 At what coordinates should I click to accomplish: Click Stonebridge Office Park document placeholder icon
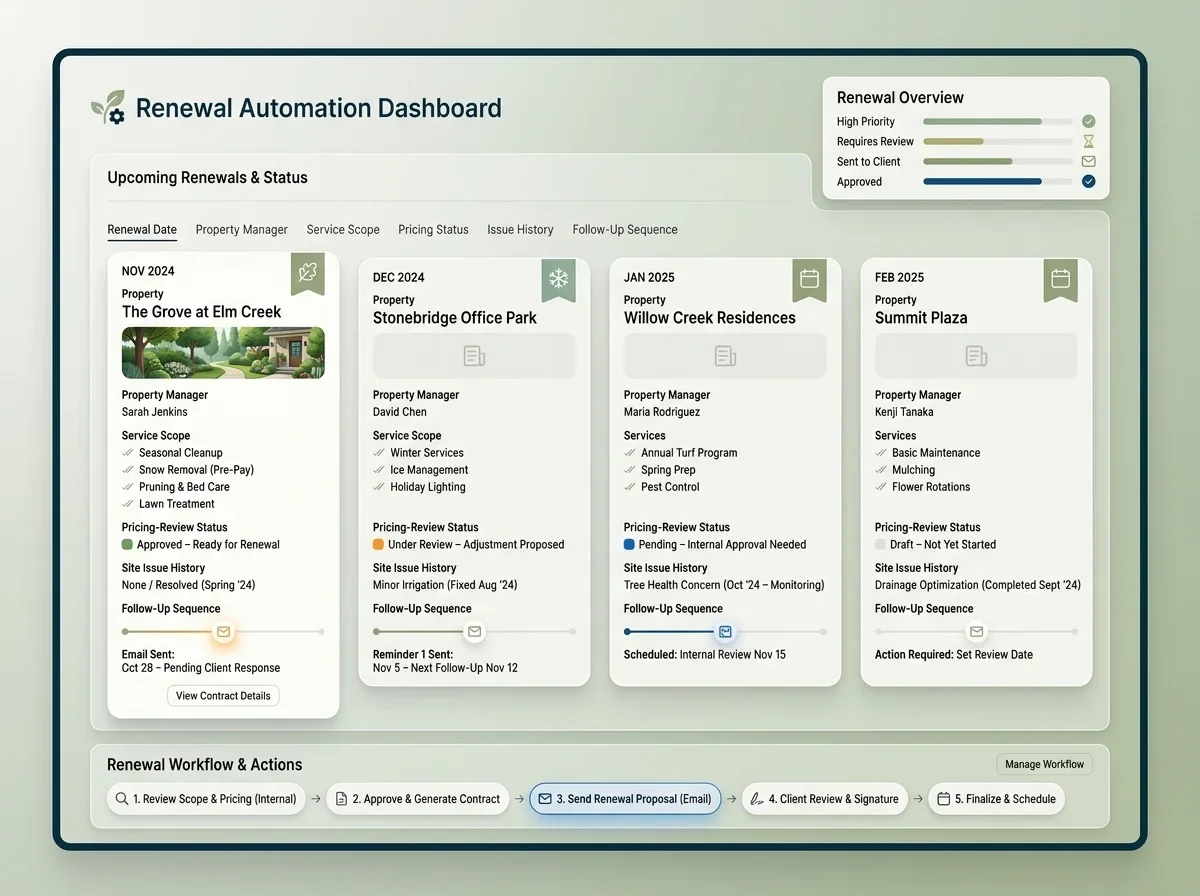(474, 356)
